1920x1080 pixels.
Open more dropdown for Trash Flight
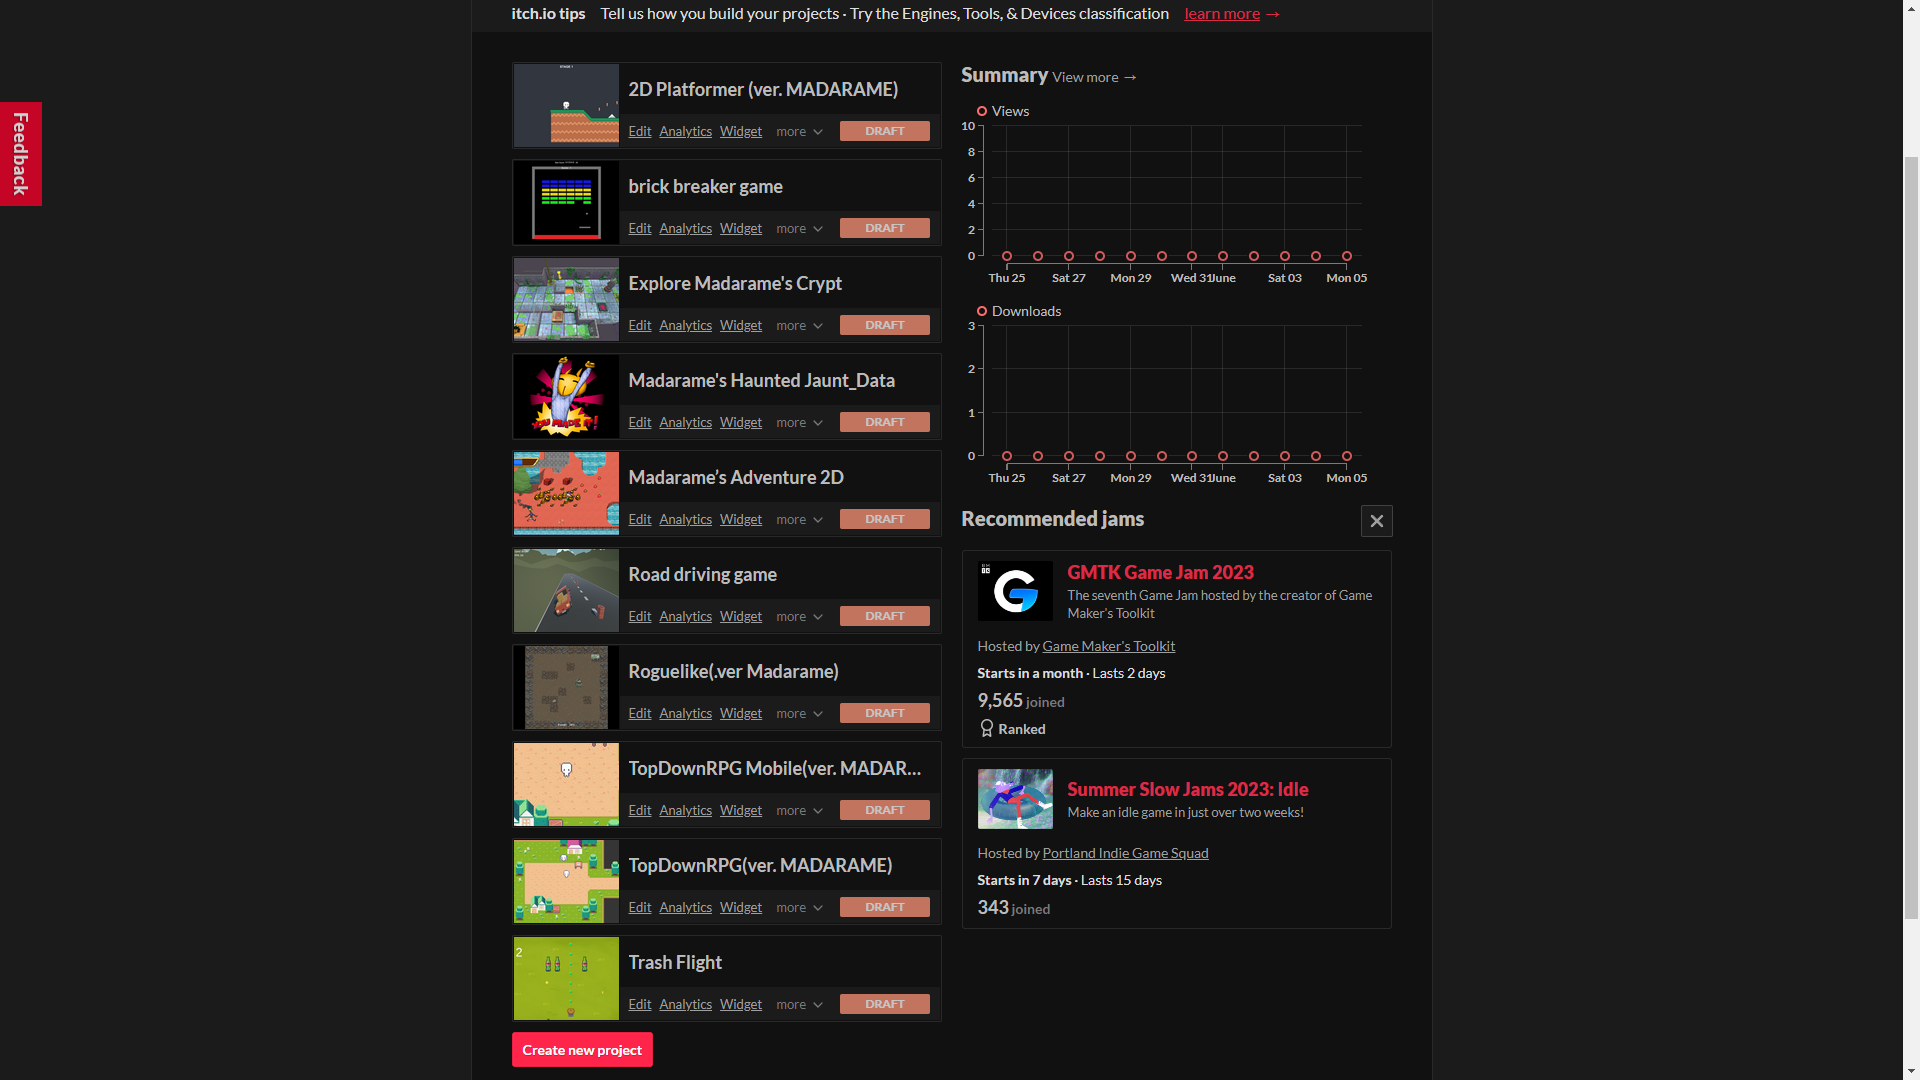[799, 1005]
